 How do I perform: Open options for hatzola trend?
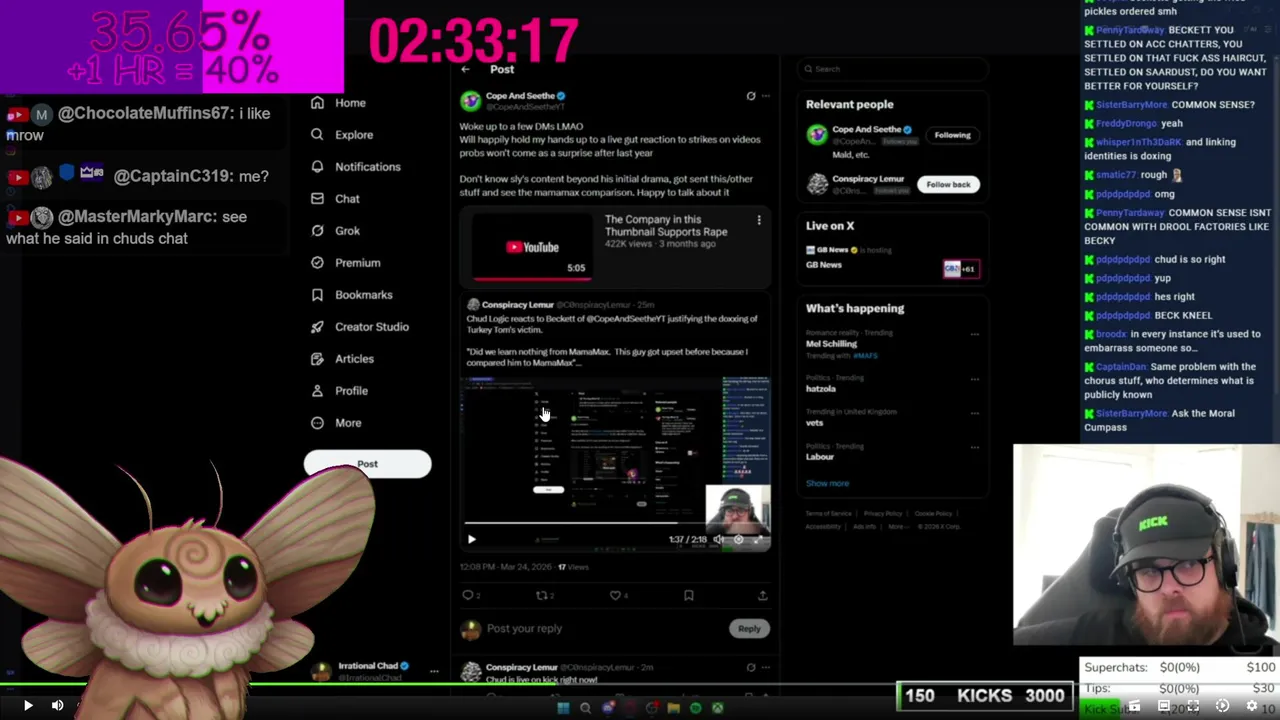975,379
